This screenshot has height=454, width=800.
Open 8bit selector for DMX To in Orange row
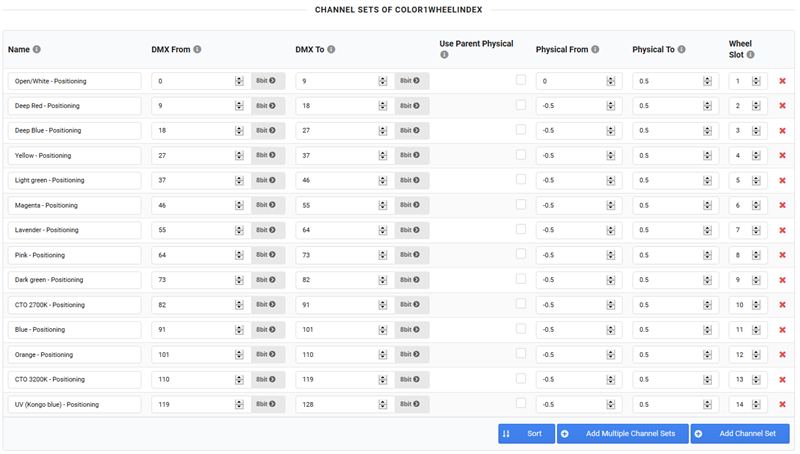tap(412, 355)
